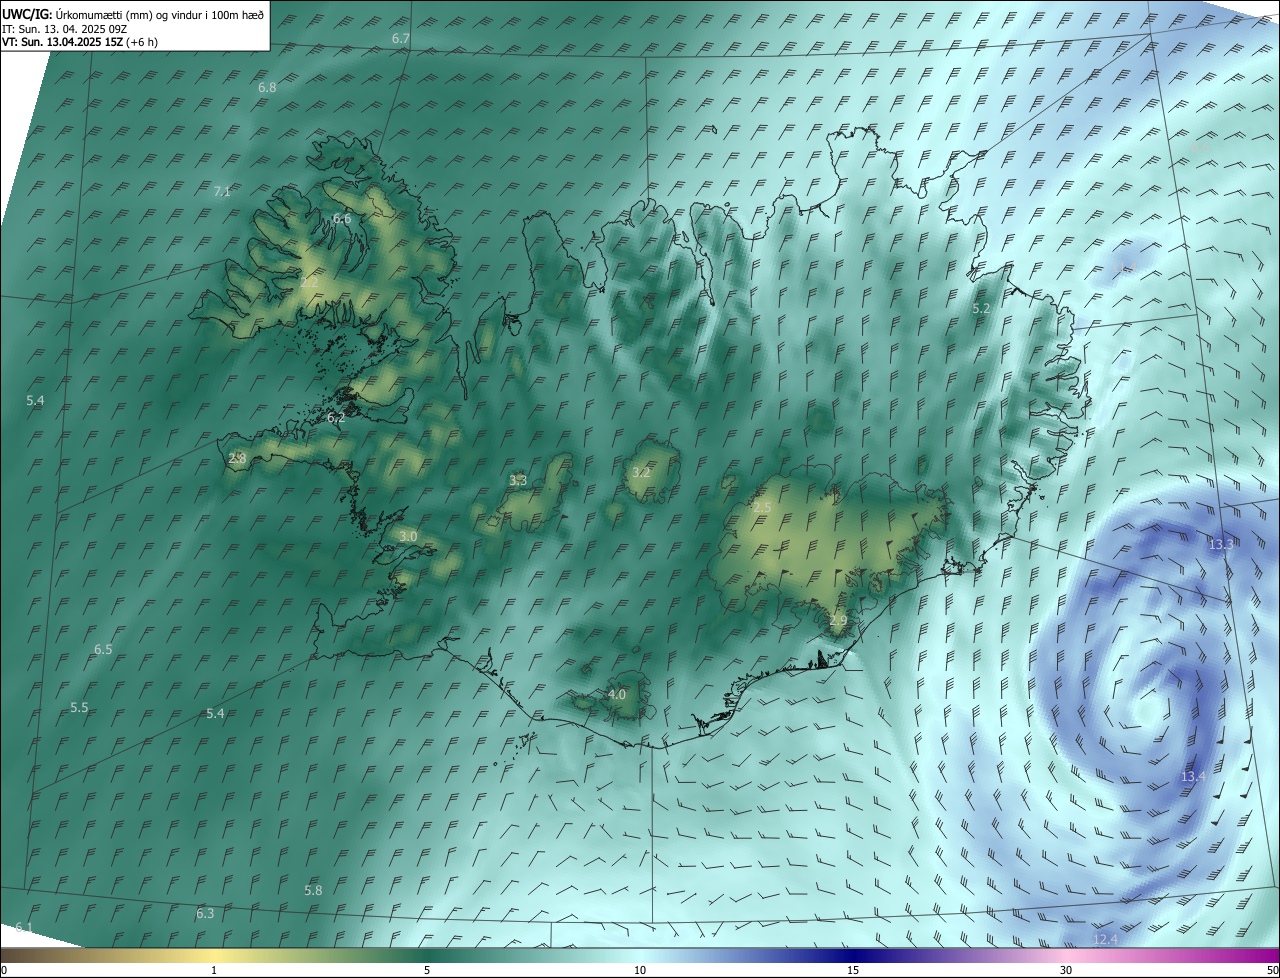Viewport: 1280px width, 978px height.
Task: Select the initial time line 'IT: Sun. 13. 04. 2025 09Z'
Action: pos(64,29)
